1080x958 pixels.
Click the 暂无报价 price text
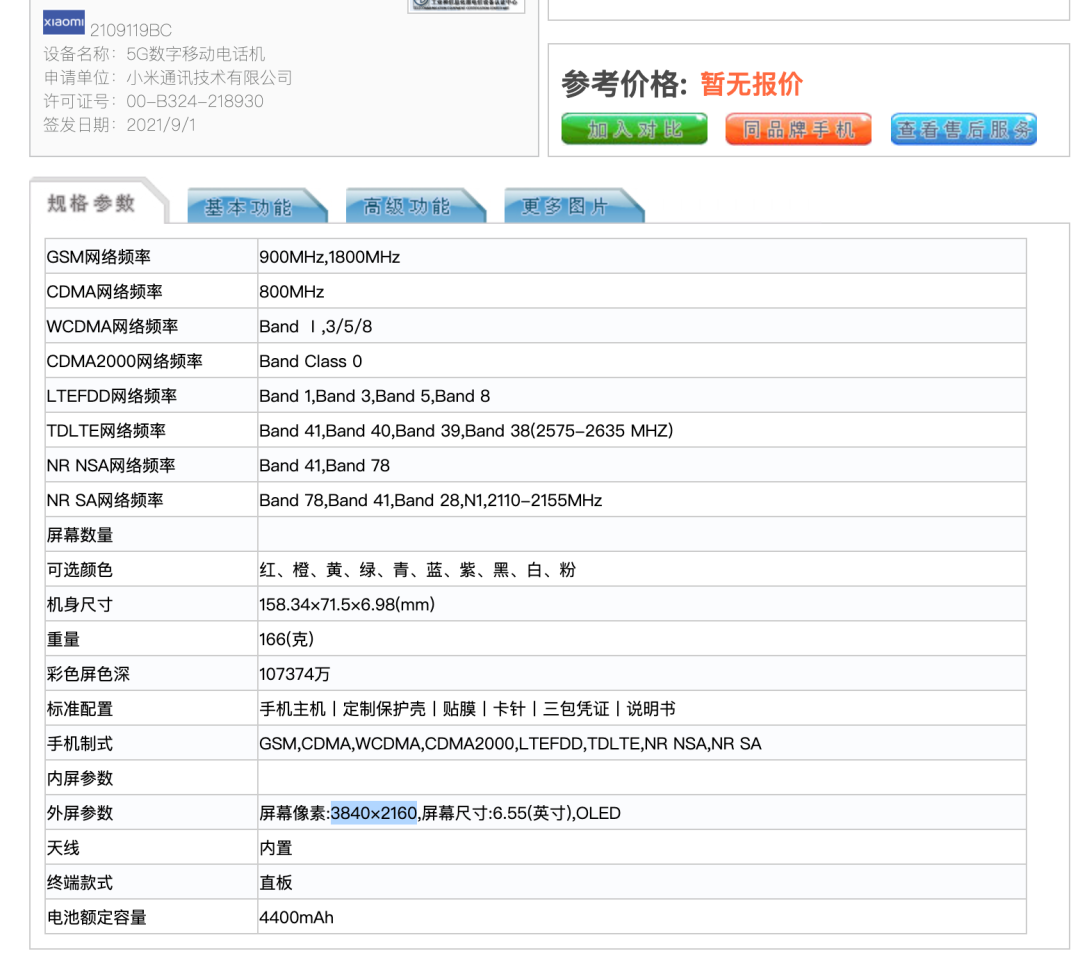752,84
